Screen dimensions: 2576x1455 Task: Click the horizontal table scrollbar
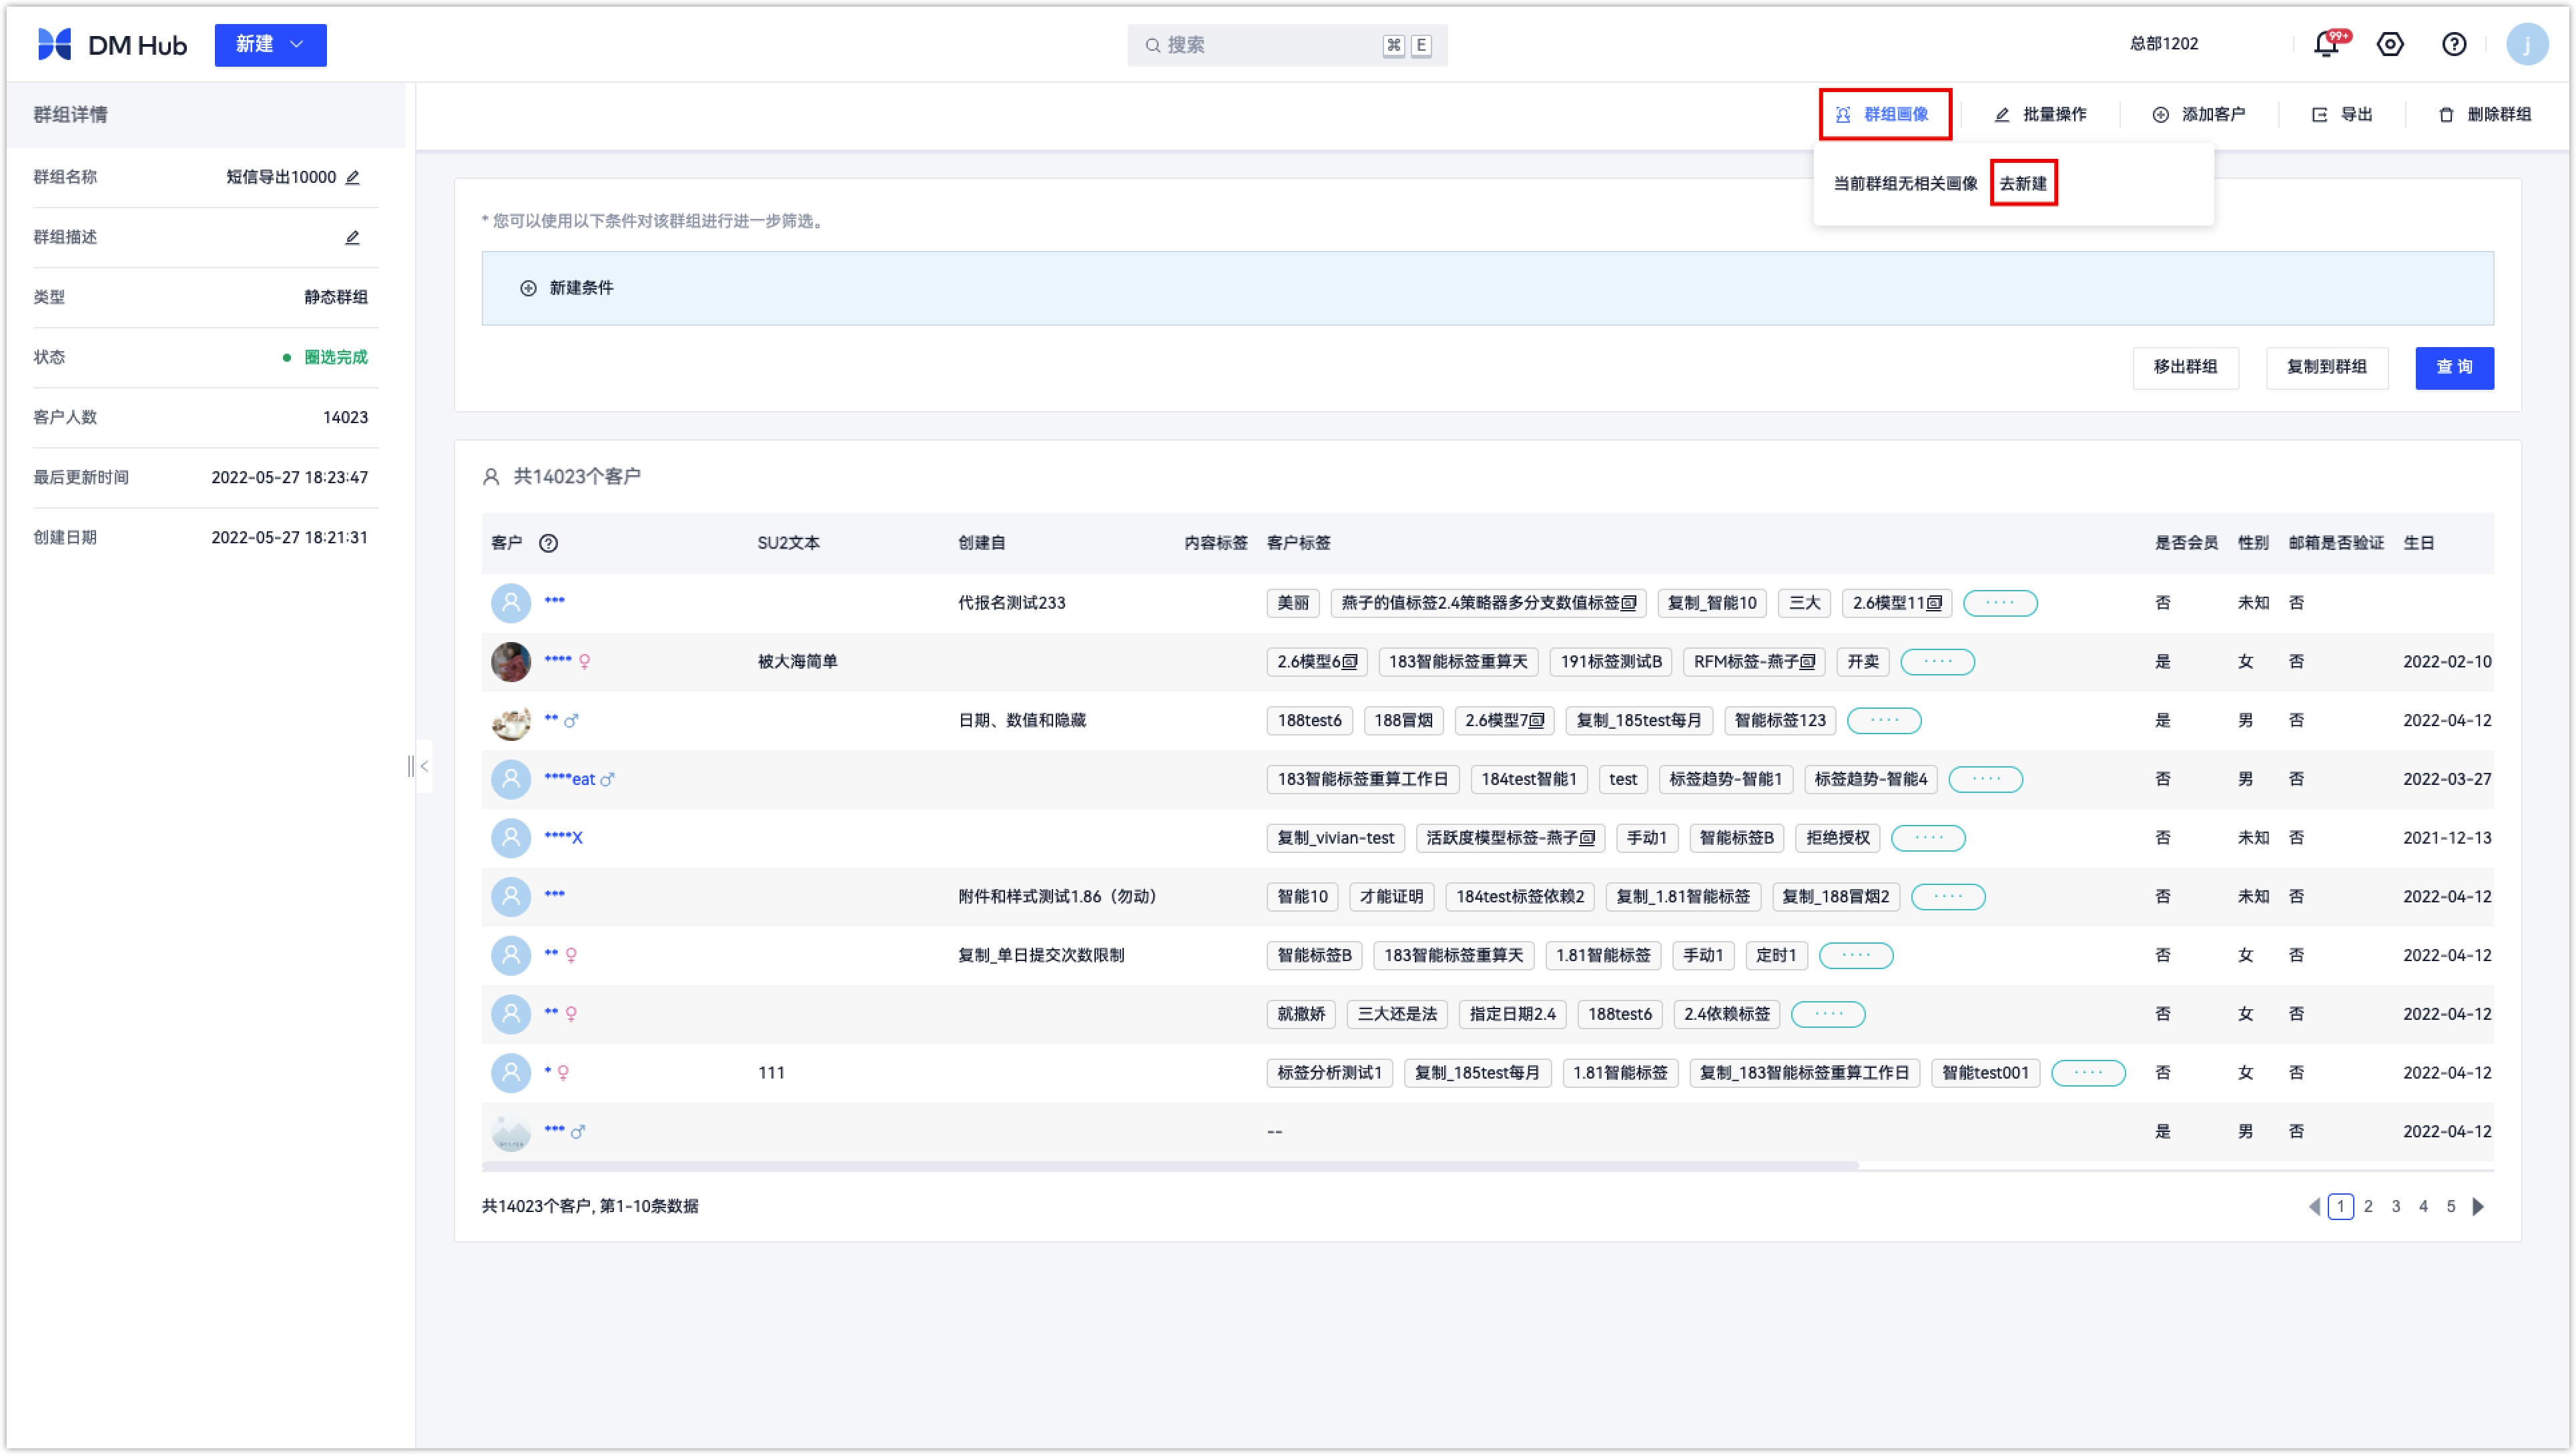coord(1169,1166)
